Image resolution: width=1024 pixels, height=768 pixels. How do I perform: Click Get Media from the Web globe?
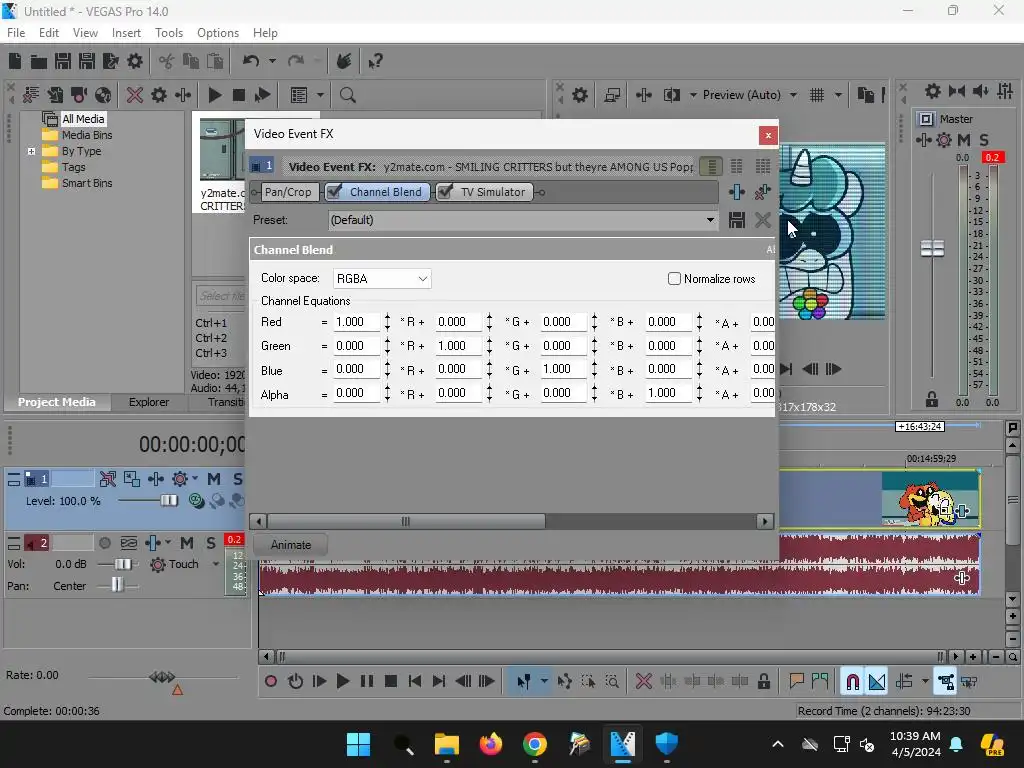103,95
